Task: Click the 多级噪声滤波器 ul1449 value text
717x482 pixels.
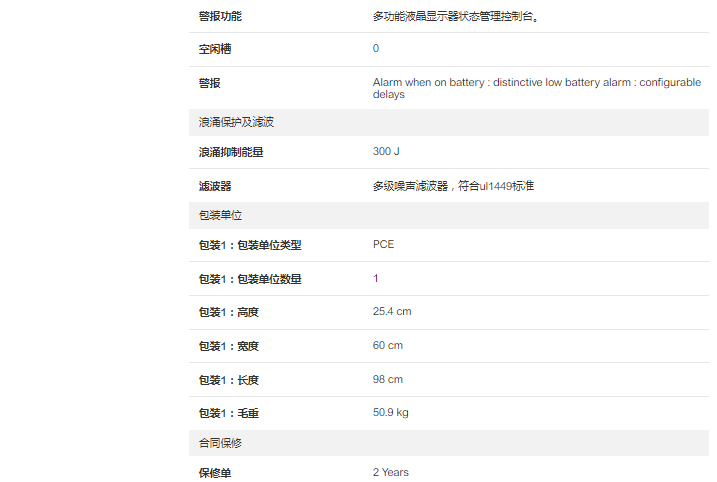Action: 453,186
